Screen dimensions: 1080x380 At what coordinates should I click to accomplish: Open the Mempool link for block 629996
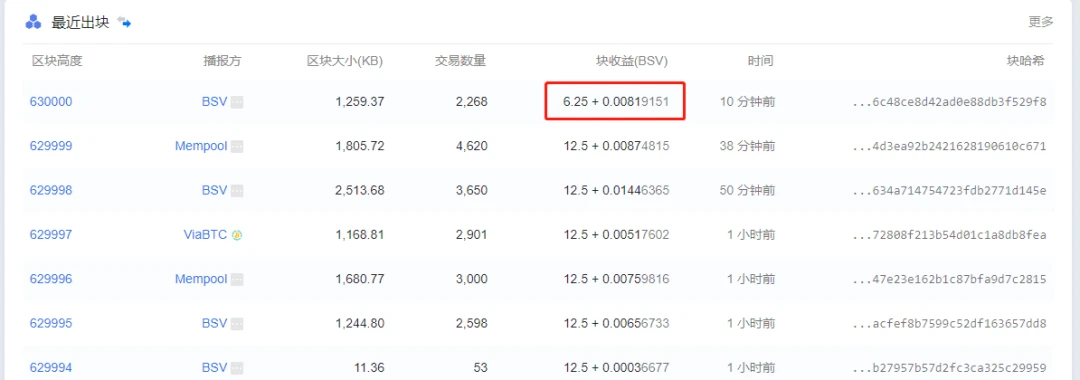tap(201, 279)
